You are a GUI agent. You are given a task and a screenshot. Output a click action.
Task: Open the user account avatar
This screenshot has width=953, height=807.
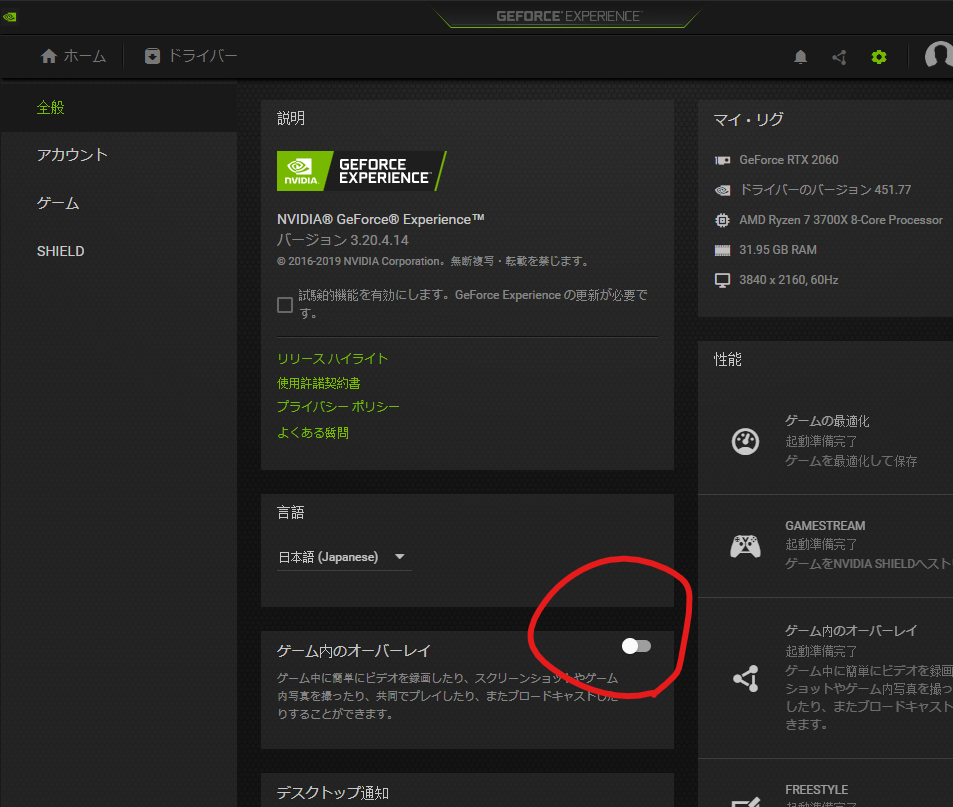pos(938,55)
